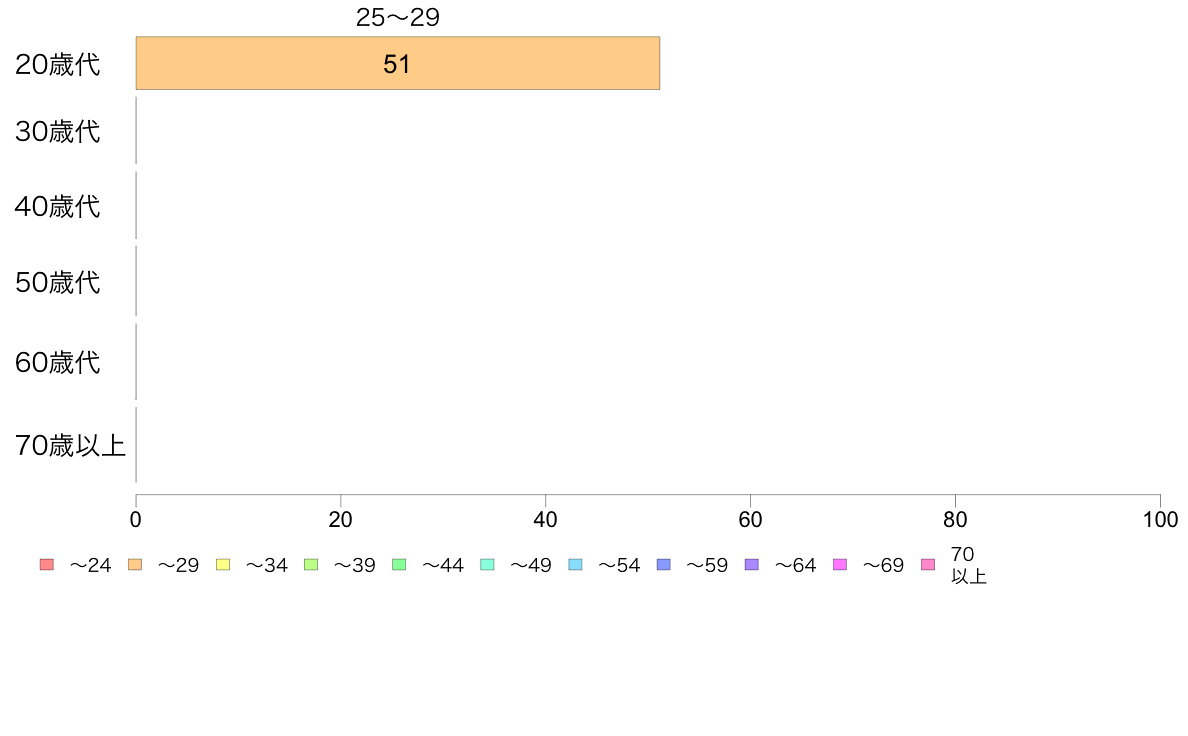Click the 70歳以上 row label
Viewport: 1188px width, 736px height.
pos(70,445)
